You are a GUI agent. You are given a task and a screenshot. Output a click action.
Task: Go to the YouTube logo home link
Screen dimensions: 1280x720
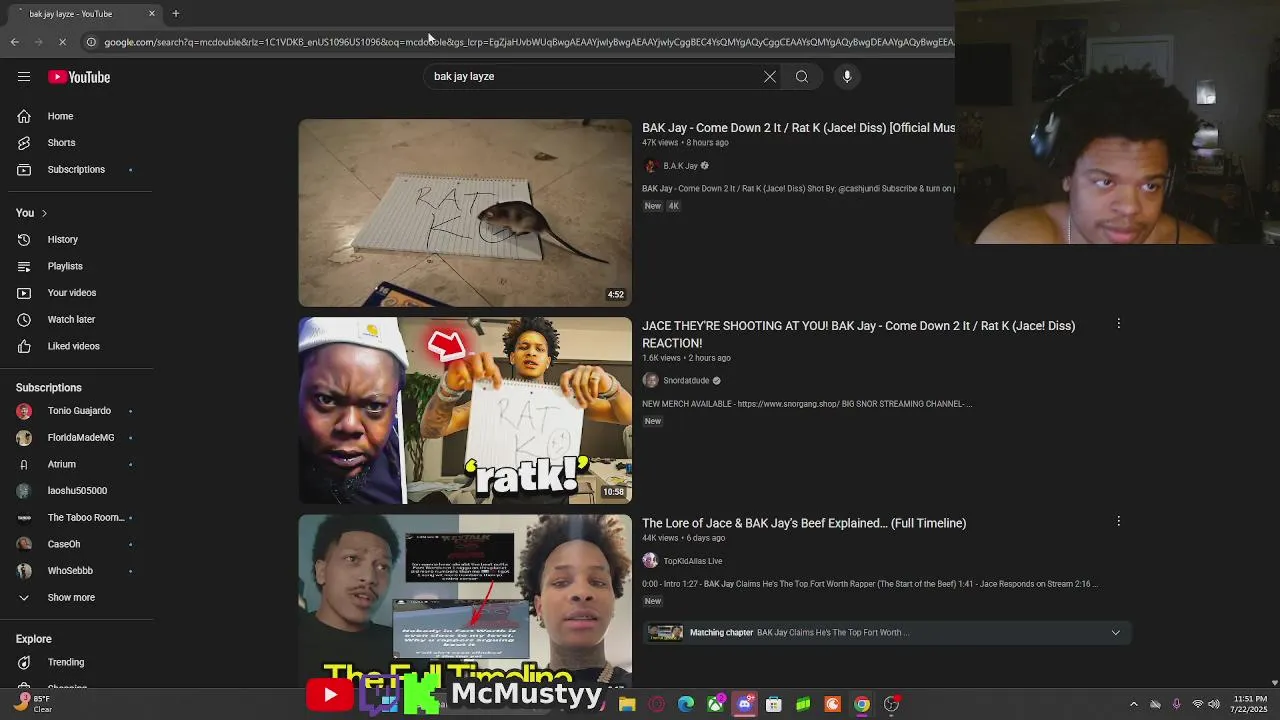click(x=79, y=77)
